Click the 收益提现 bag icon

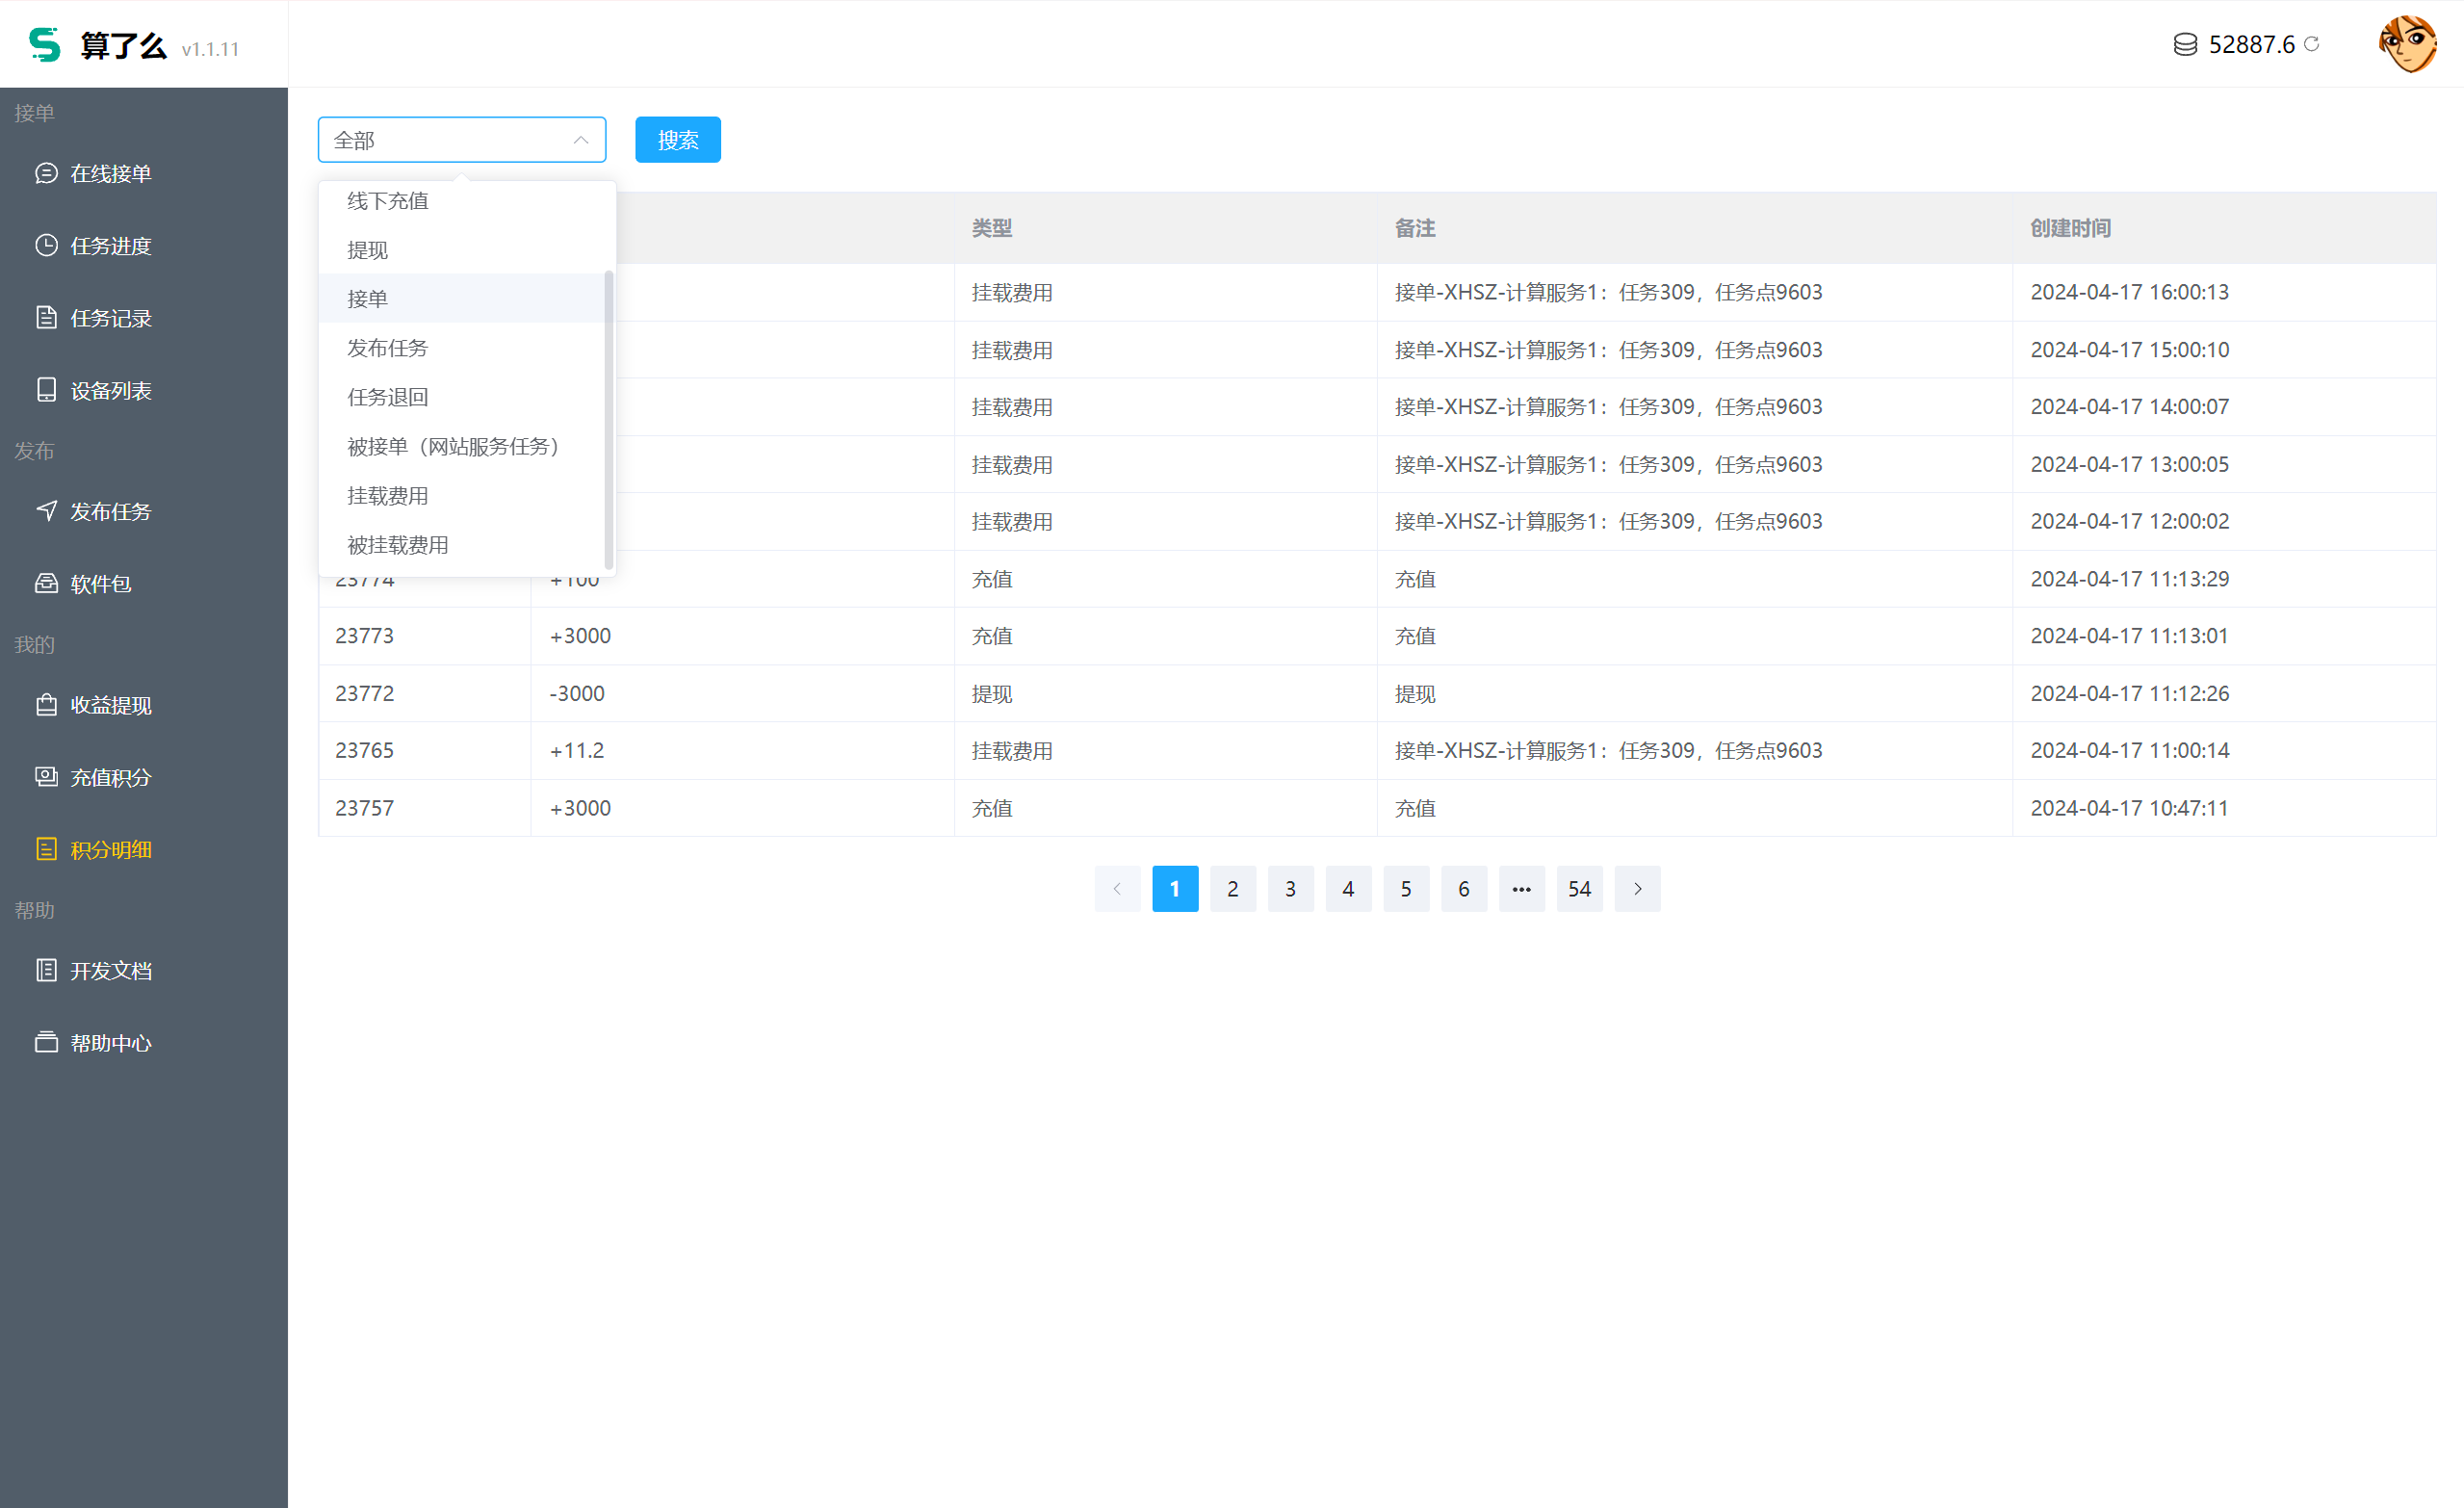point(46,705)
